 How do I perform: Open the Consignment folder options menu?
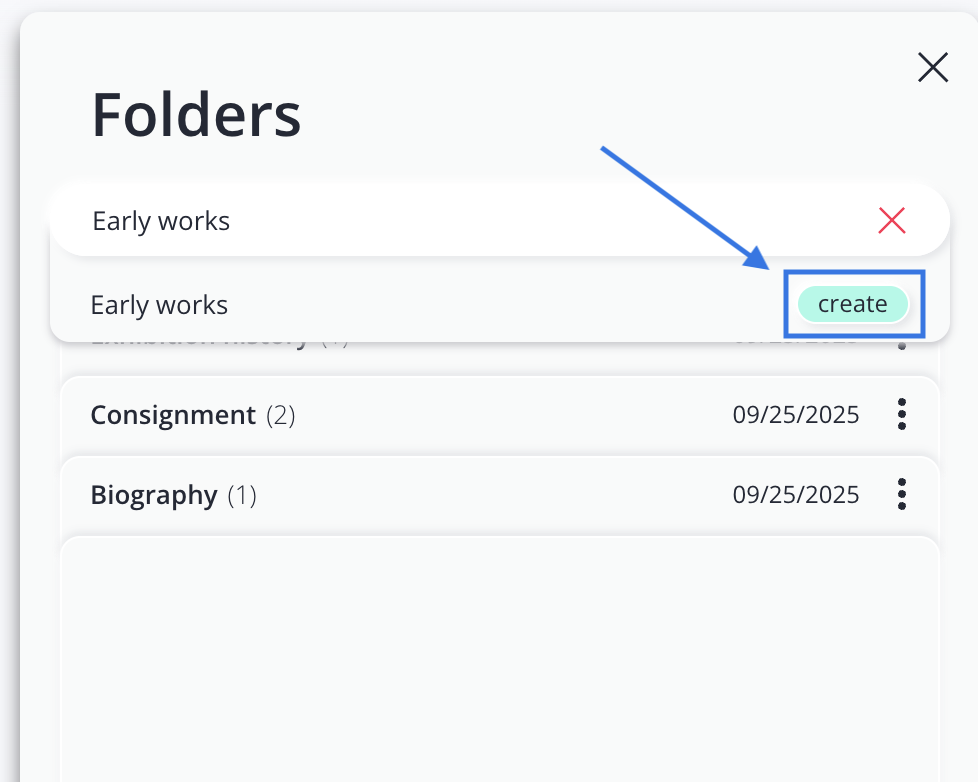902,414
